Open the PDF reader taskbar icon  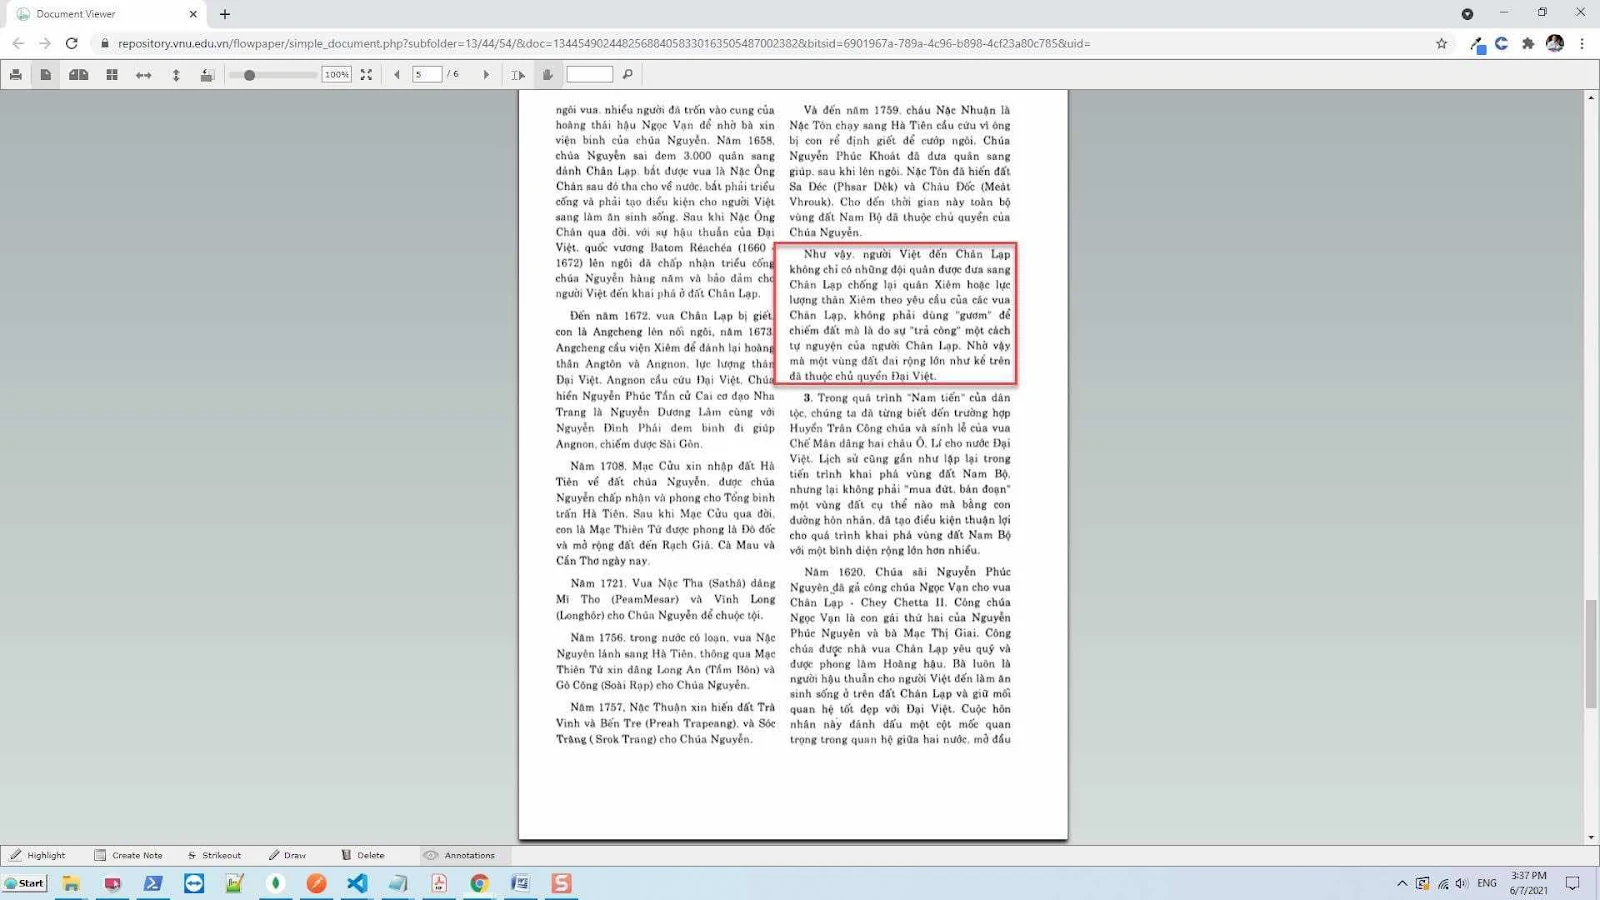coord(439,883)
